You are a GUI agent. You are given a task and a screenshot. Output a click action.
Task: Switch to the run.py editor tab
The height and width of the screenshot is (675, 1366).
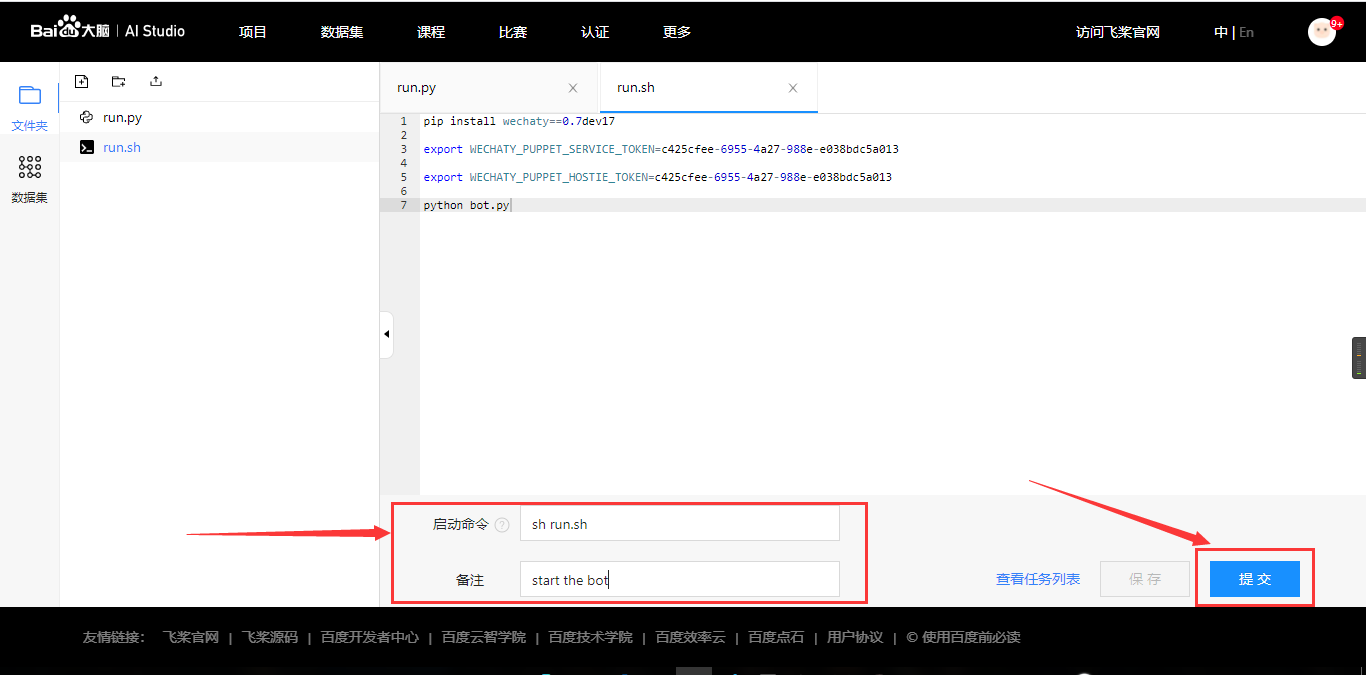point(489,88)
